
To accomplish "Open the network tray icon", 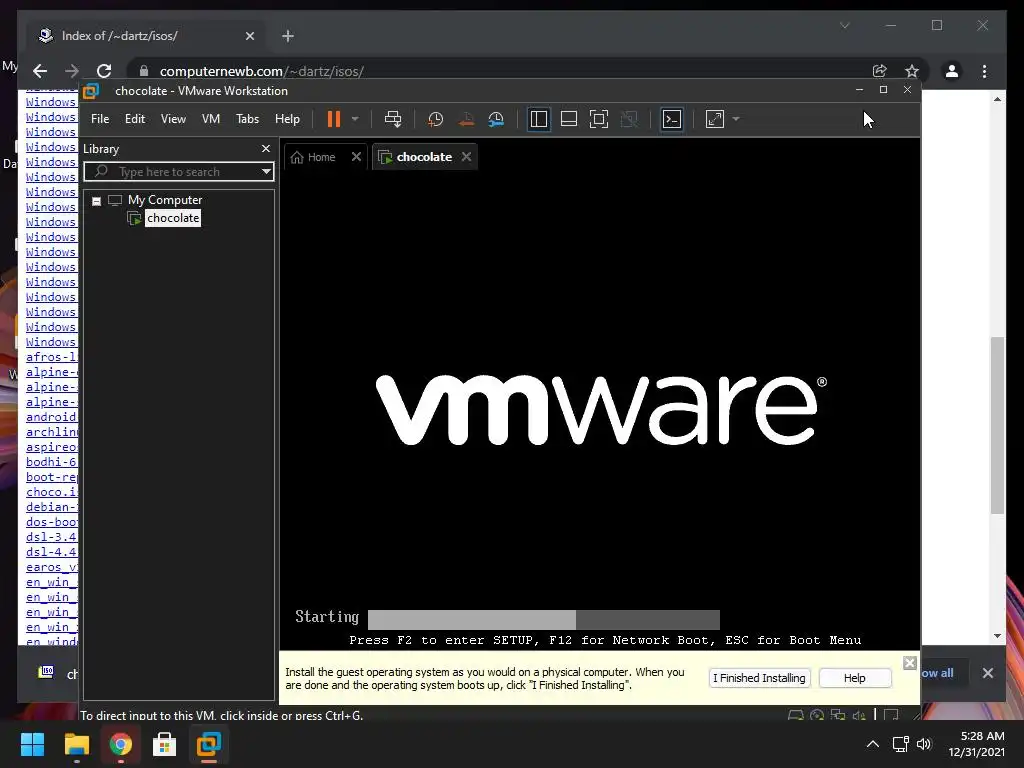I will [901, 744].
